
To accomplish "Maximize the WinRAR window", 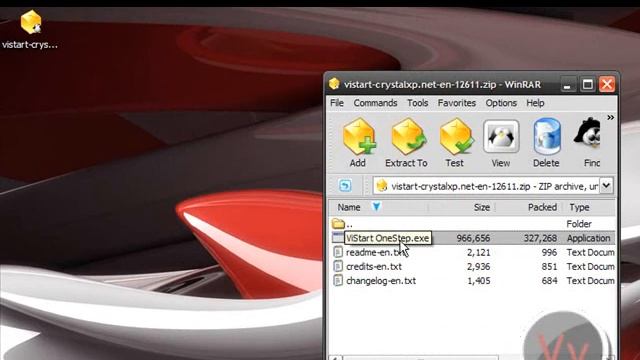I will click(587, 85).
